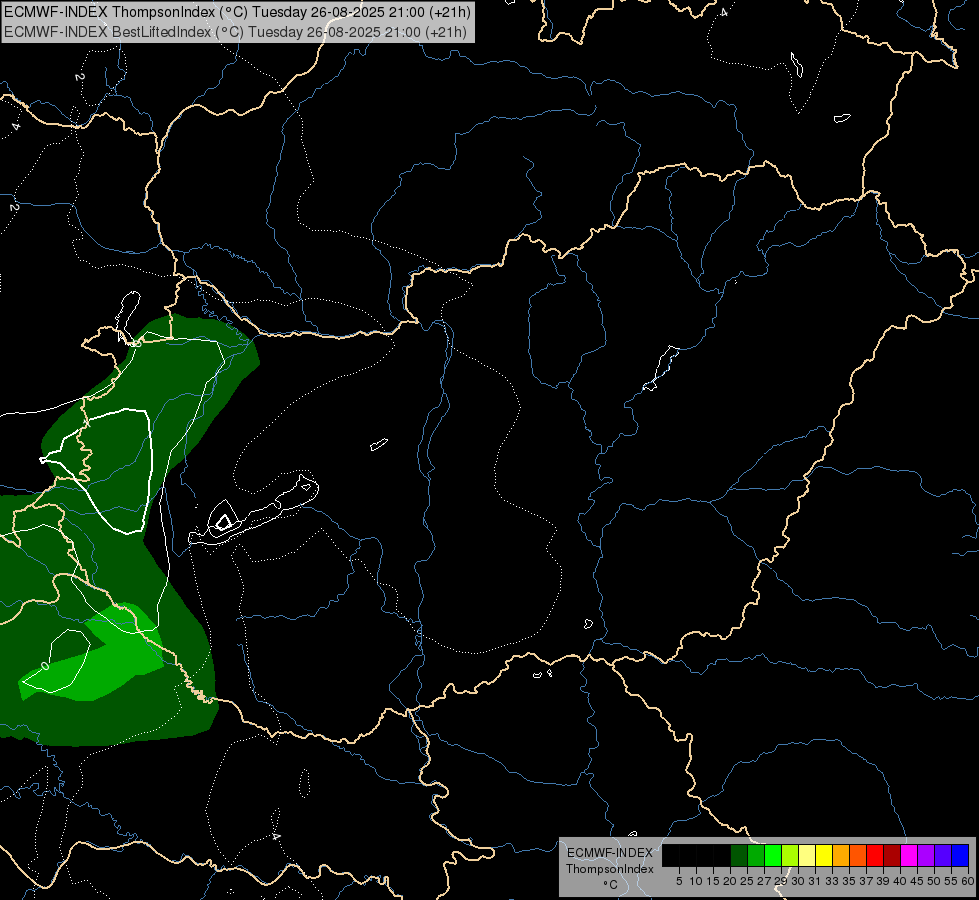Click the legend's ThompsonIndex label

pyautogui.click(x=610, y=869)
